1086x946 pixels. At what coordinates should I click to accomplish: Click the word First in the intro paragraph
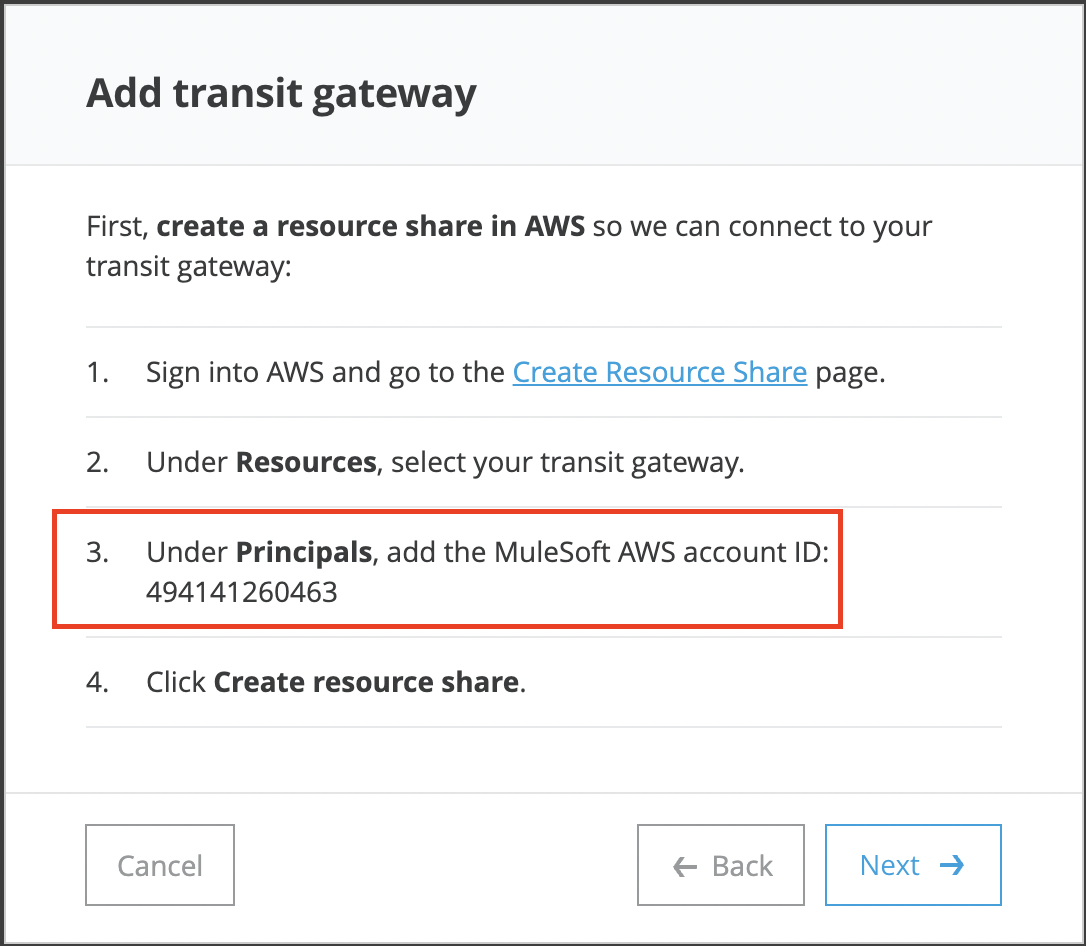click(116, 226)
